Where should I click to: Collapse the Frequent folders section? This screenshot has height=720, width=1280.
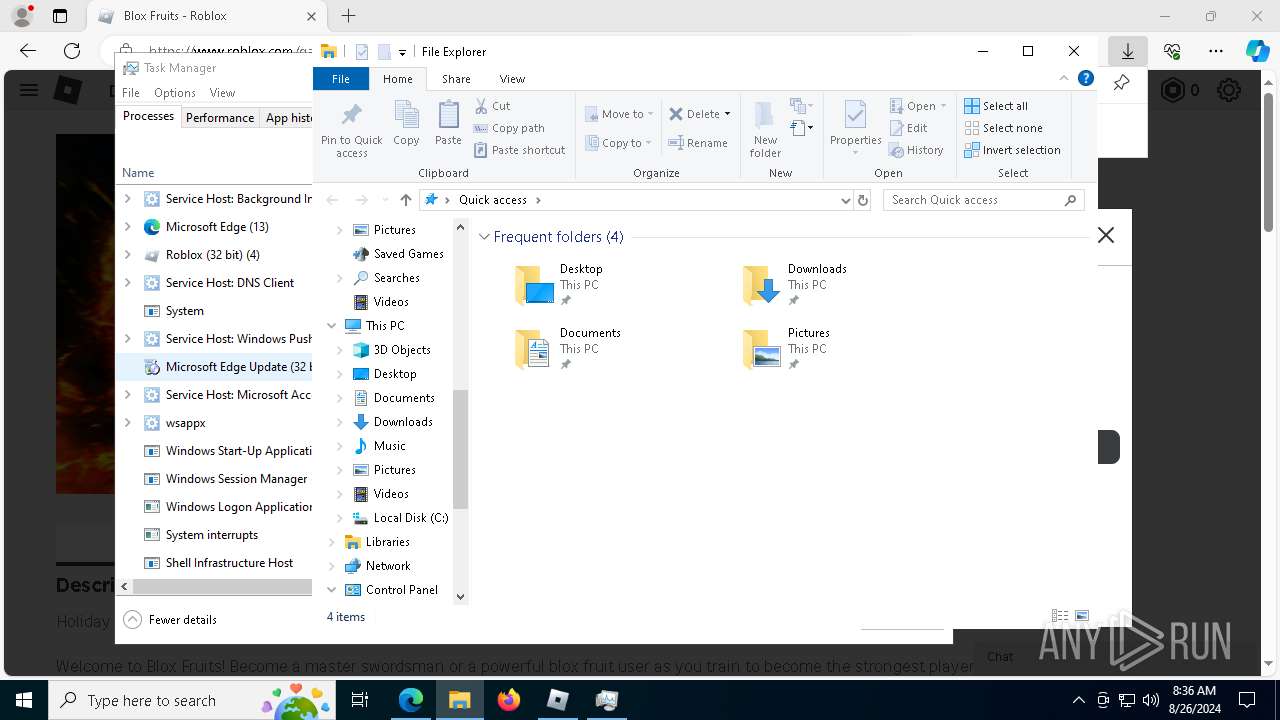(x=485, y=237)
